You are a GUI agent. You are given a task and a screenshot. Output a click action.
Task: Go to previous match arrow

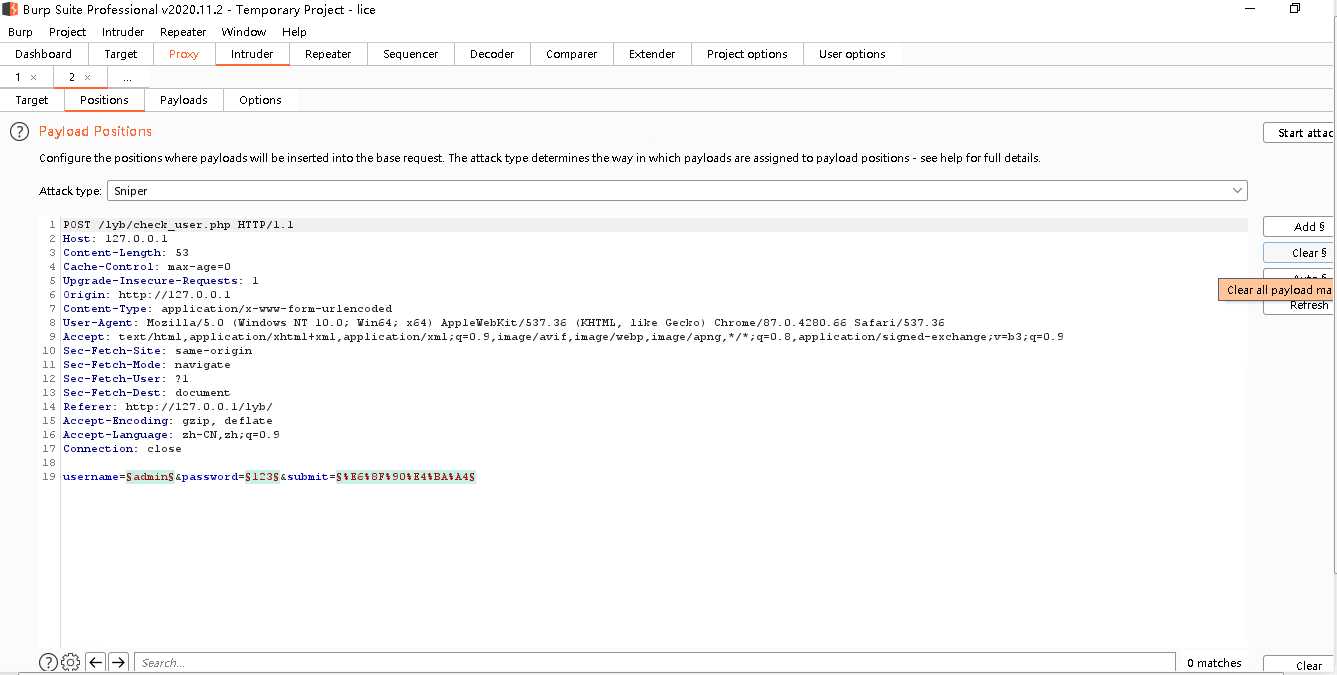[96, 662]
